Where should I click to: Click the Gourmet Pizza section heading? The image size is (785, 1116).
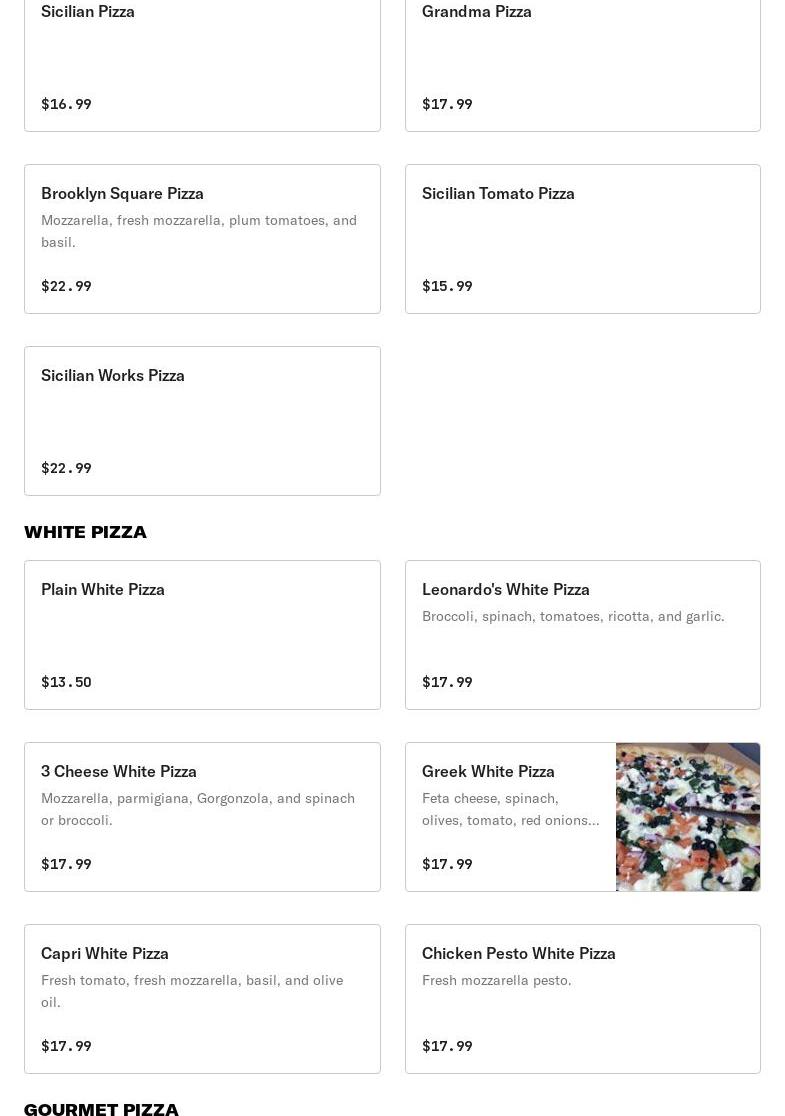[101, 1108]
